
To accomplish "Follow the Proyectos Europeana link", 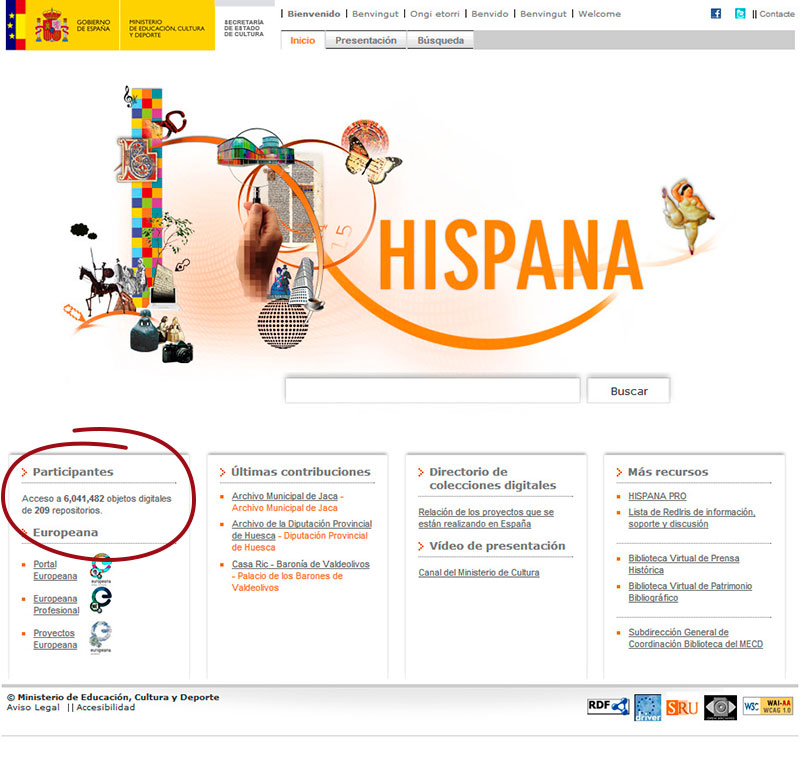I will coord(55,639).
